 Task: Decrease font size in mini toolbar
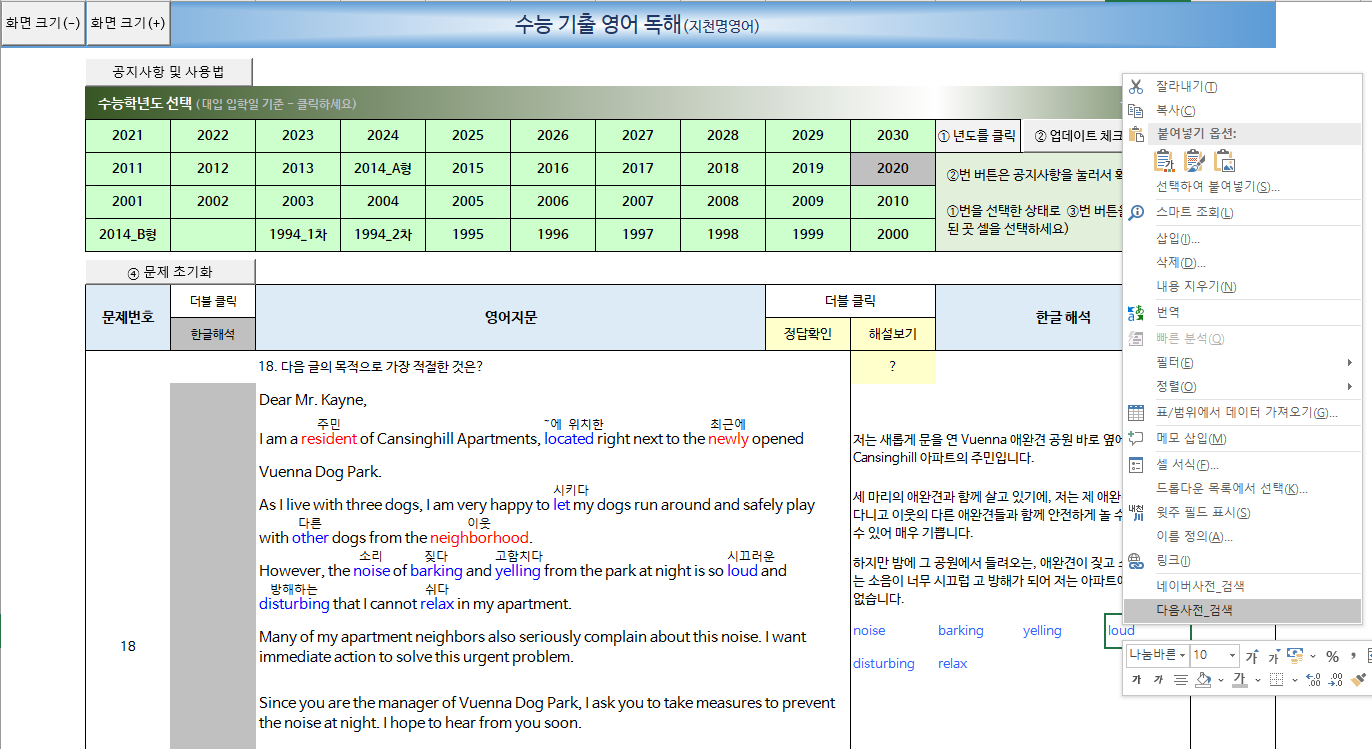pyautogui.click(x=1275, y=656)
